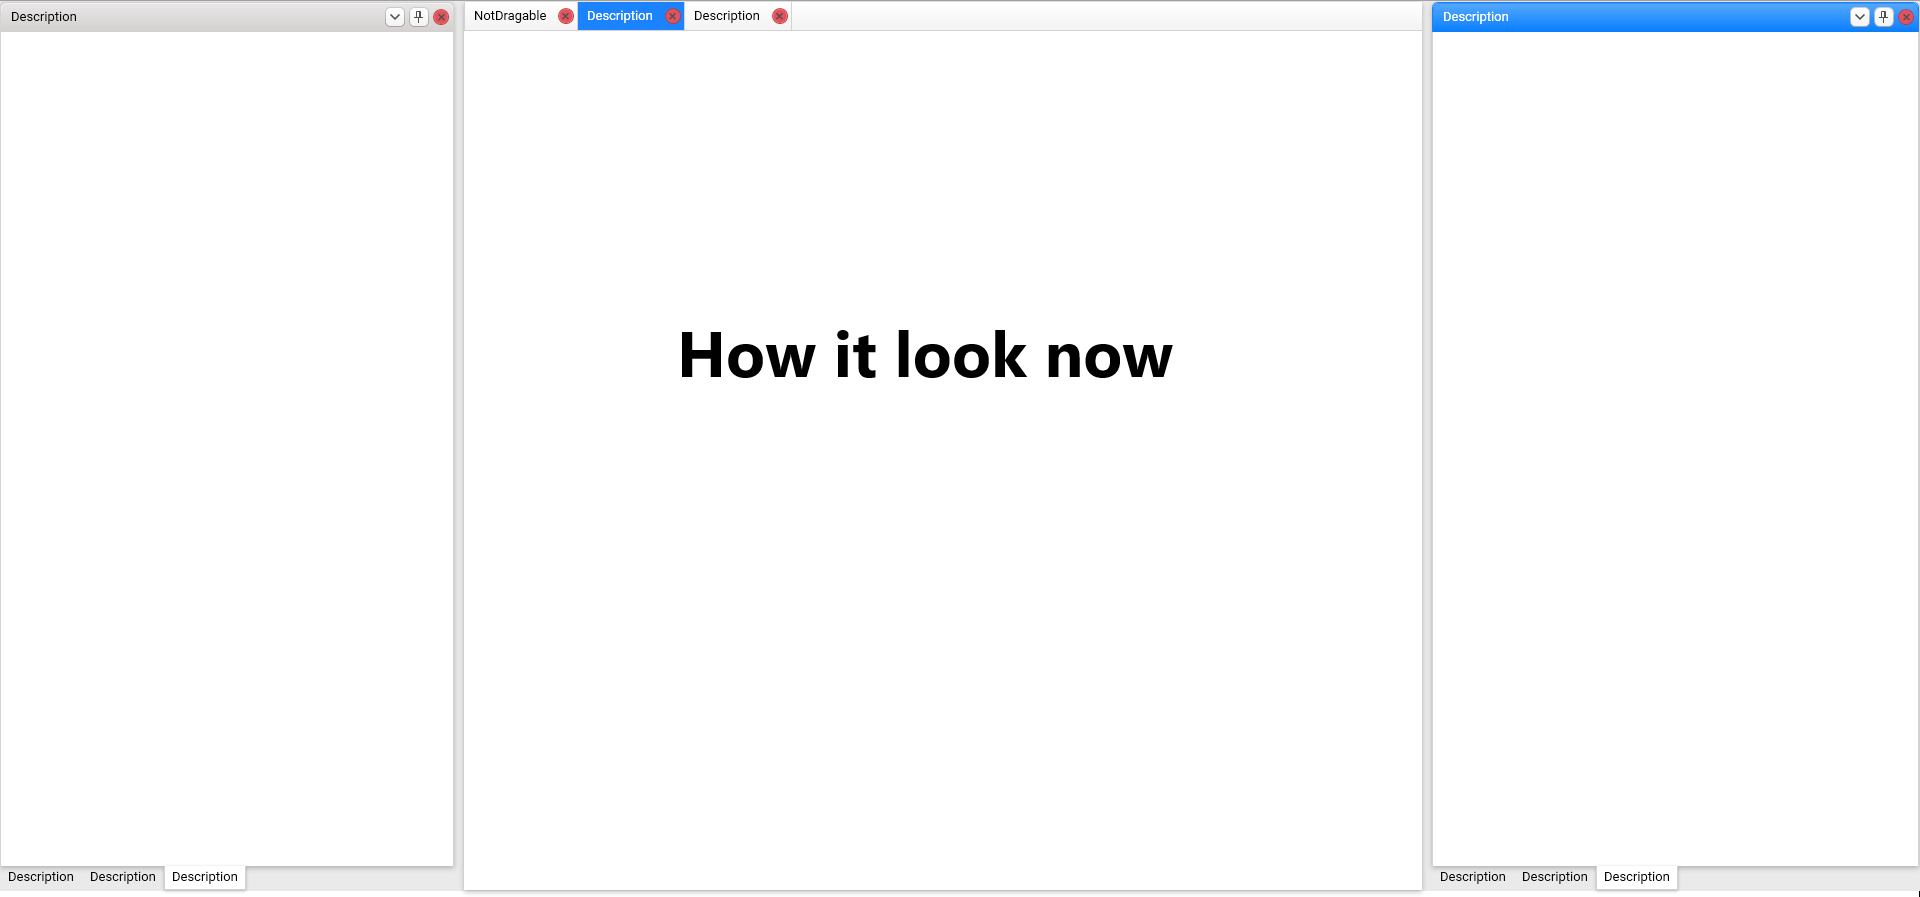Screen dimensions: 1920x897
Task: Click the selected third bottom tab on the left
Action: point(205,877)
